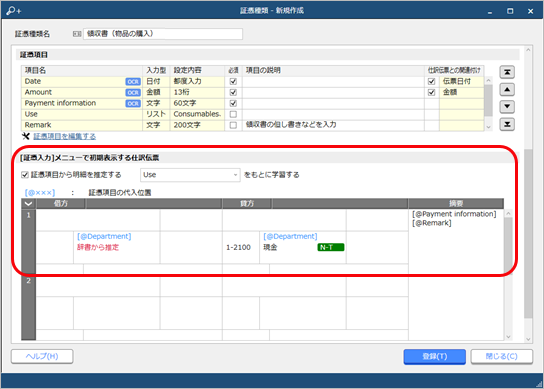Move item to bottom with bottom-arrow button

click(x=507, y=124)
